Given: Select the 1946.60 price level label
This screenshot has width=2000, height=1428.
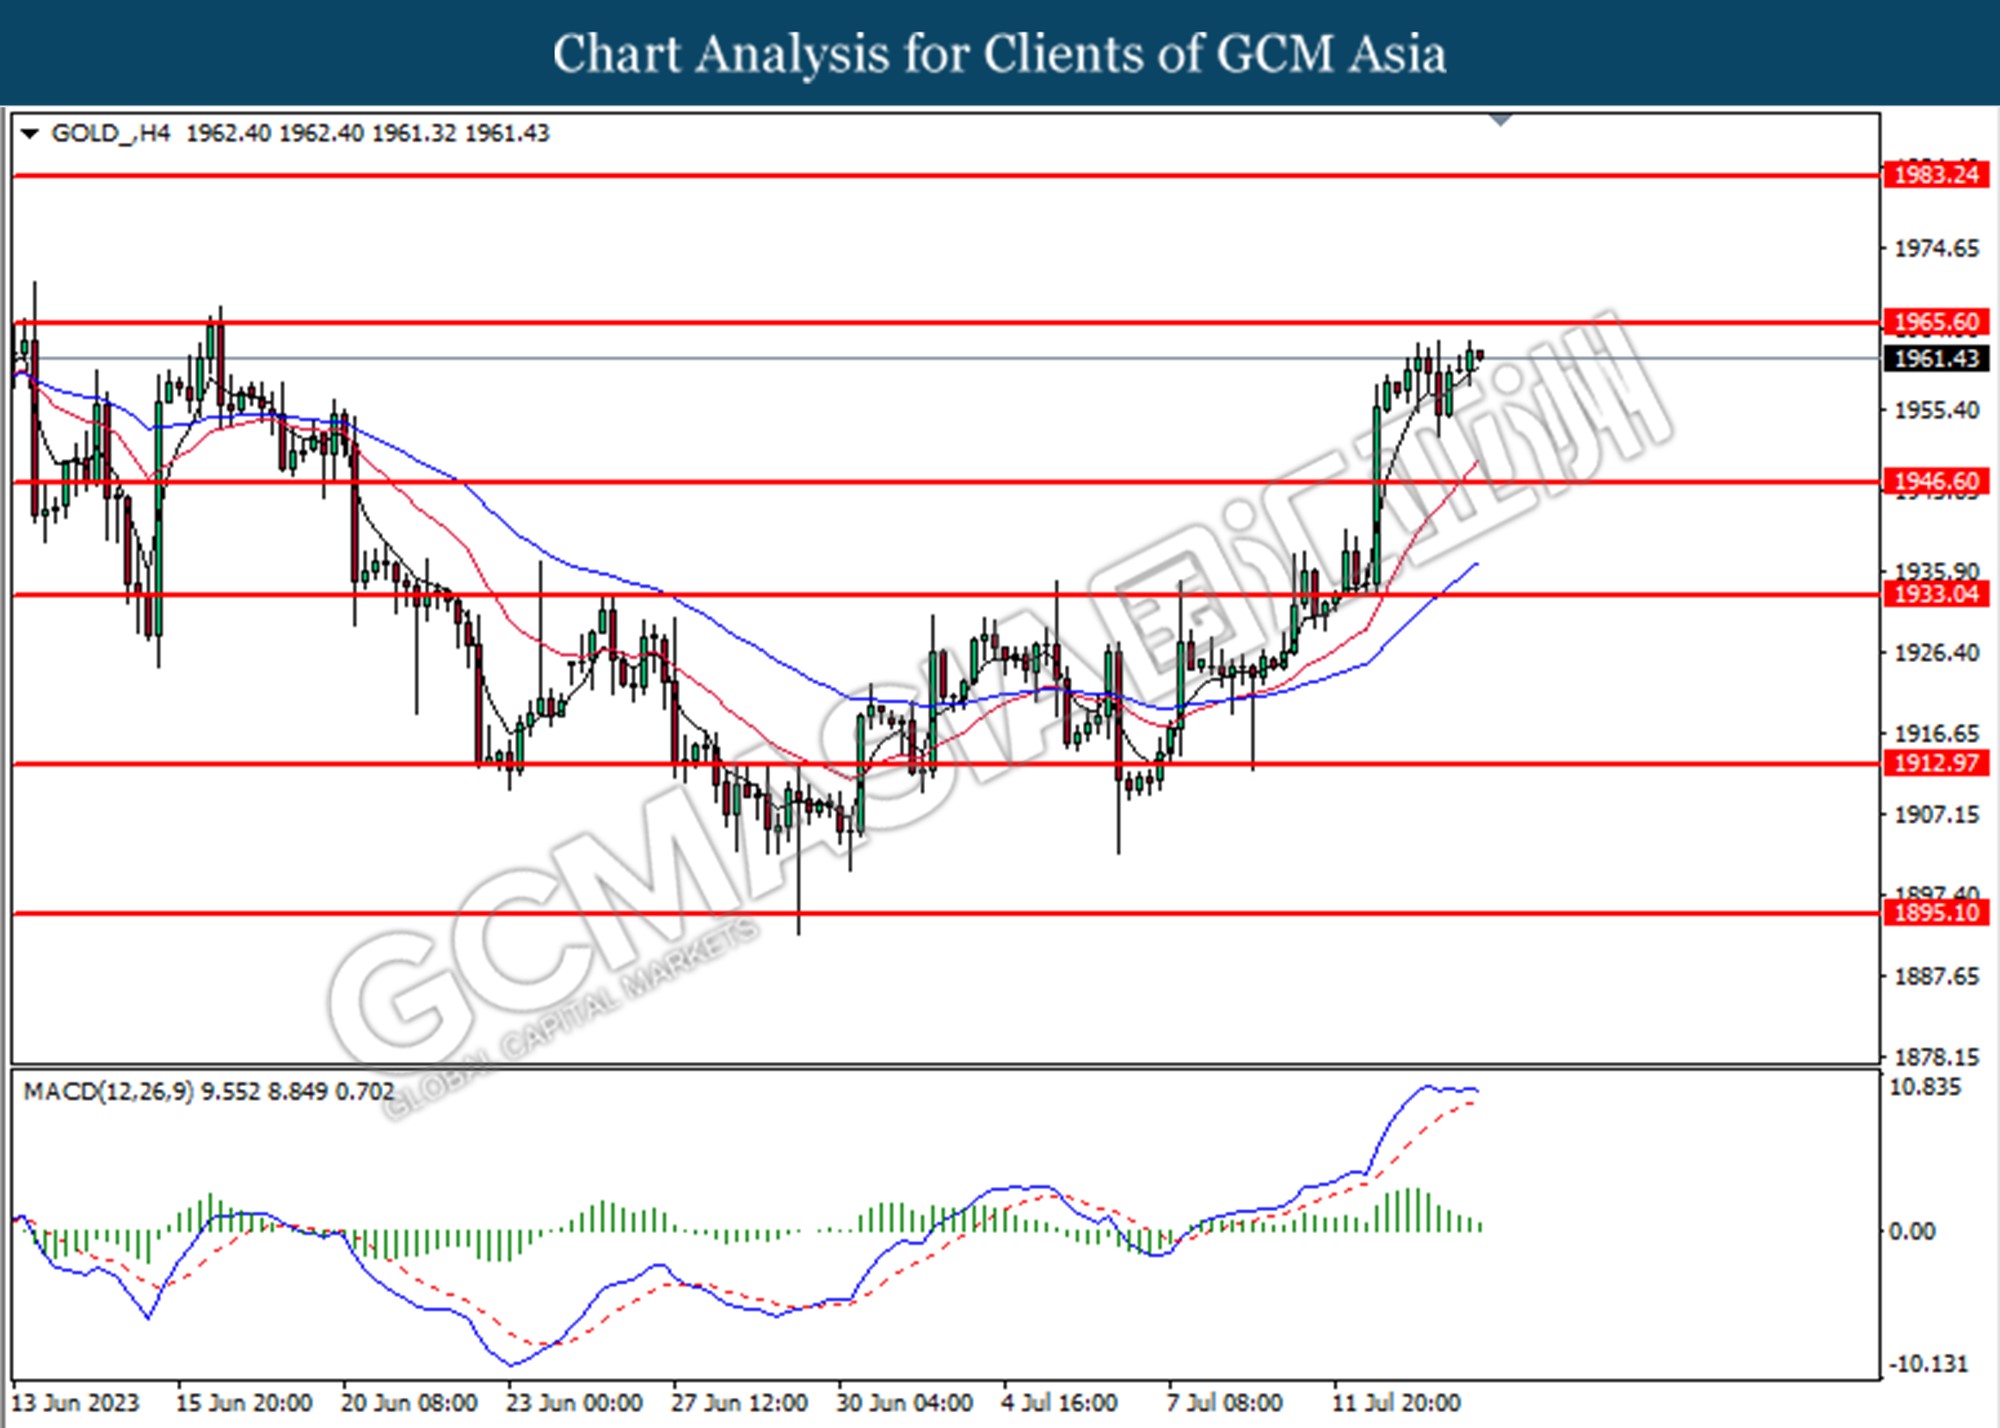Looking at the screenshot, I should click(x=1936, y=481).
